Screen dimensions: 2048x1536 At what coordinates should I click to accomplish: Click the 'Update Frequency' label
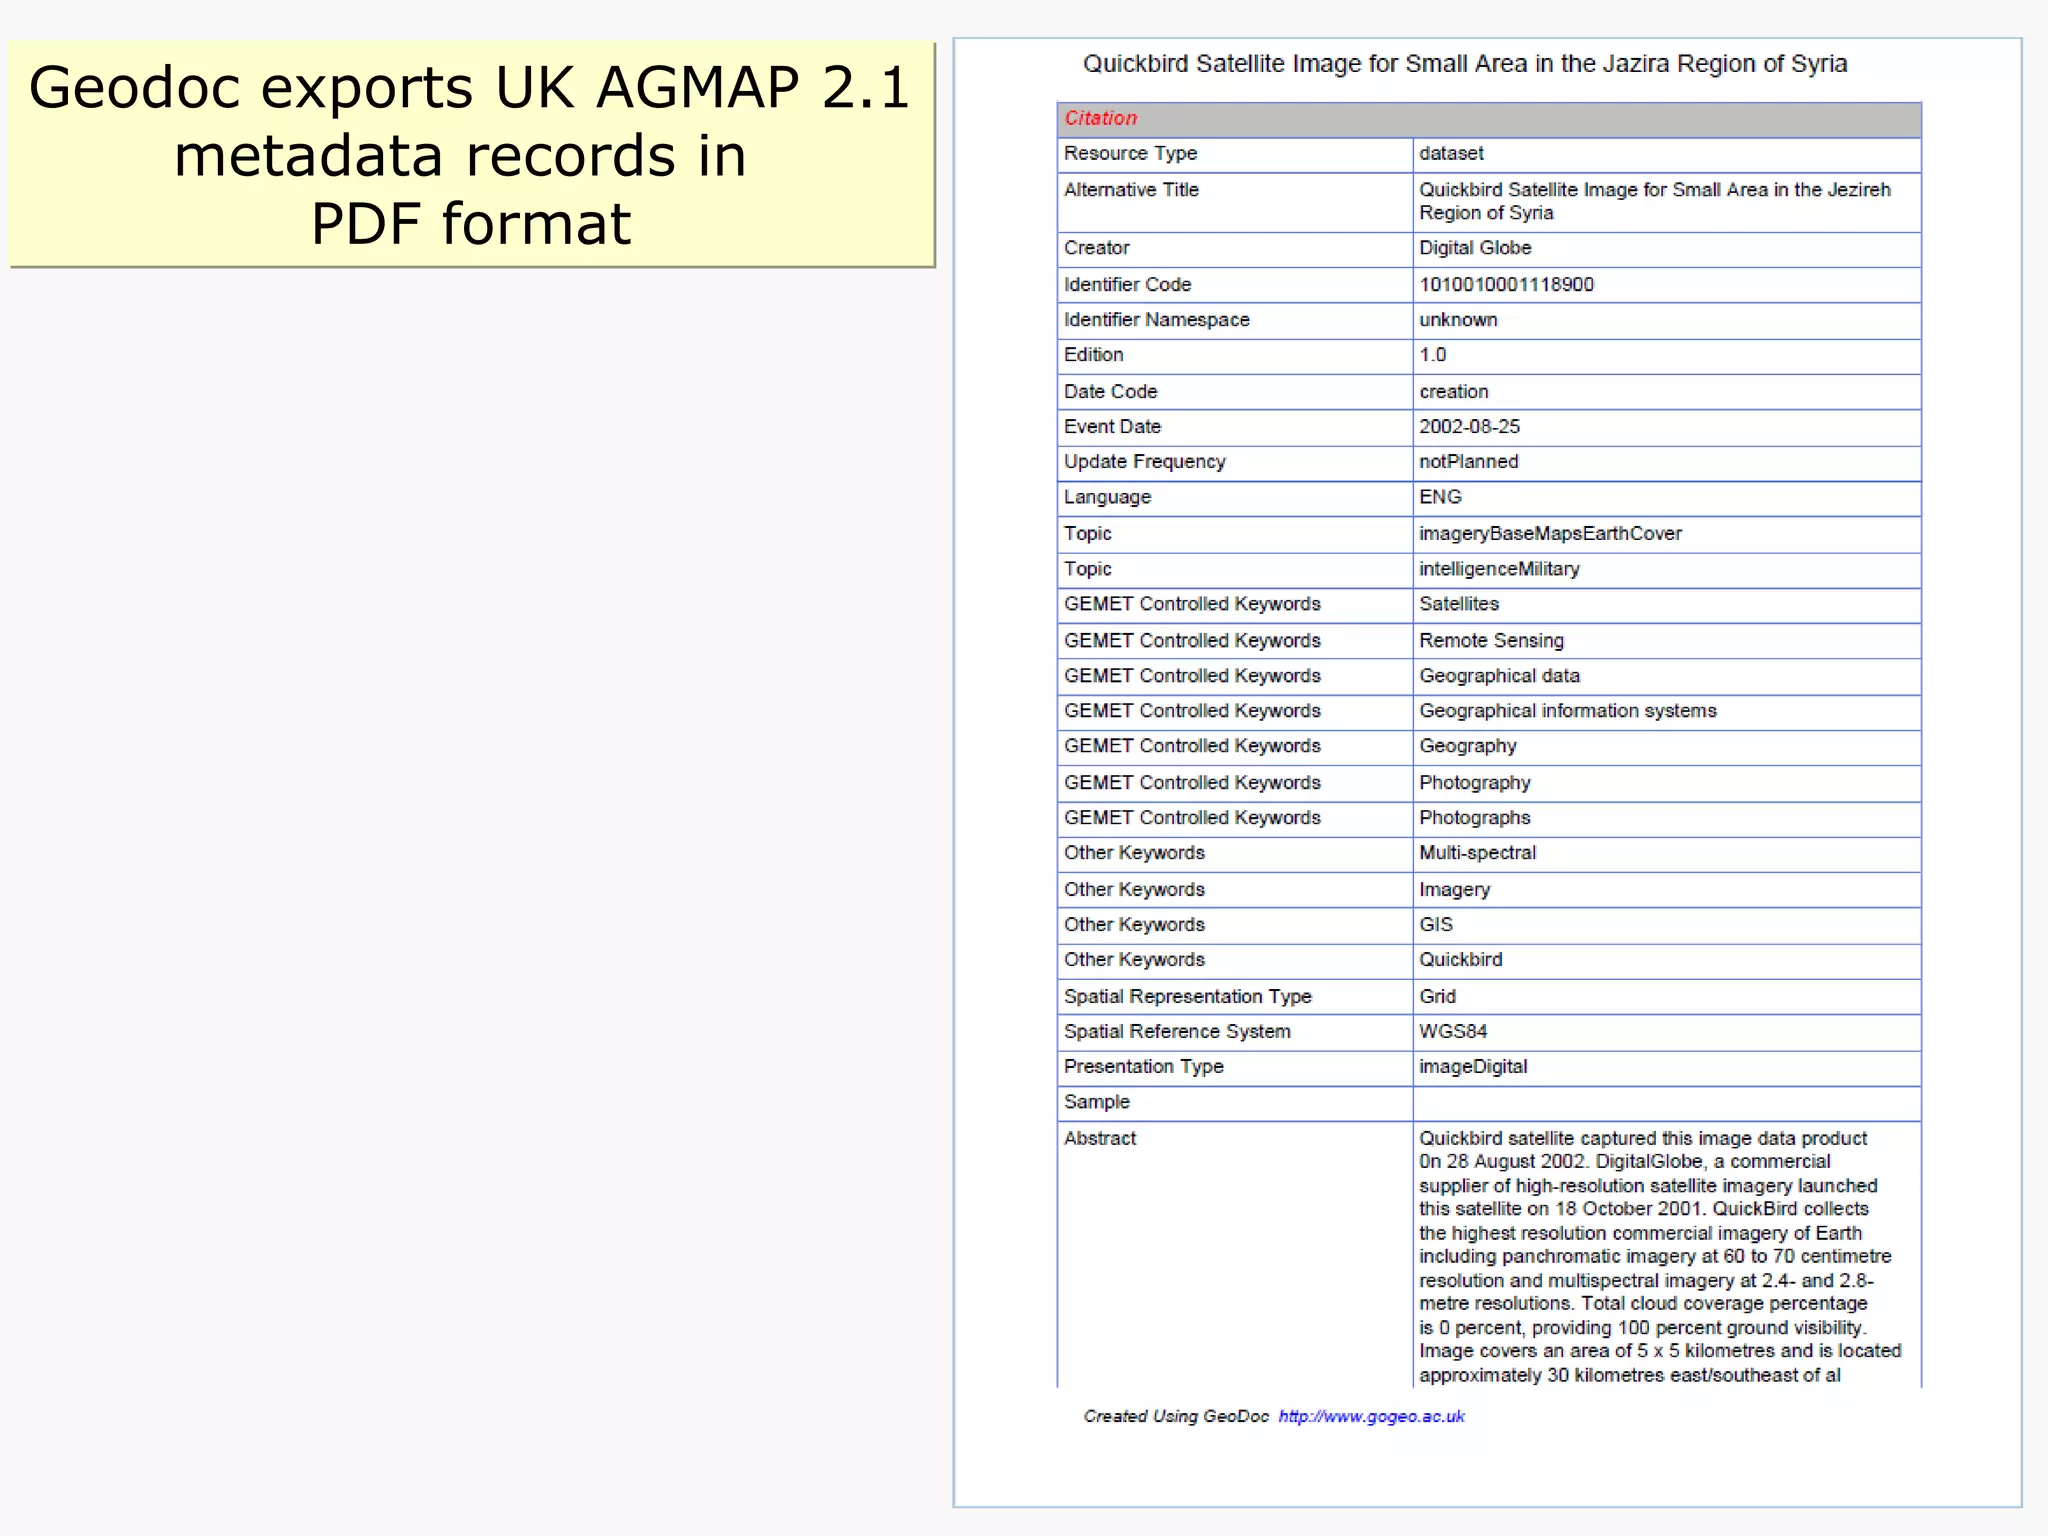tap(1145, 462)
